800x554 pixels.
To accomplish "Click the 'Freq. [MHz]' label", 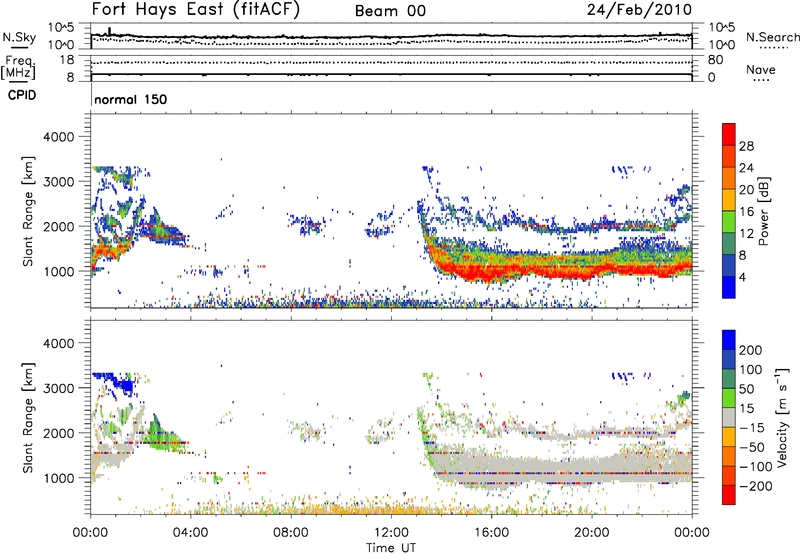I will tap(18, 68).
